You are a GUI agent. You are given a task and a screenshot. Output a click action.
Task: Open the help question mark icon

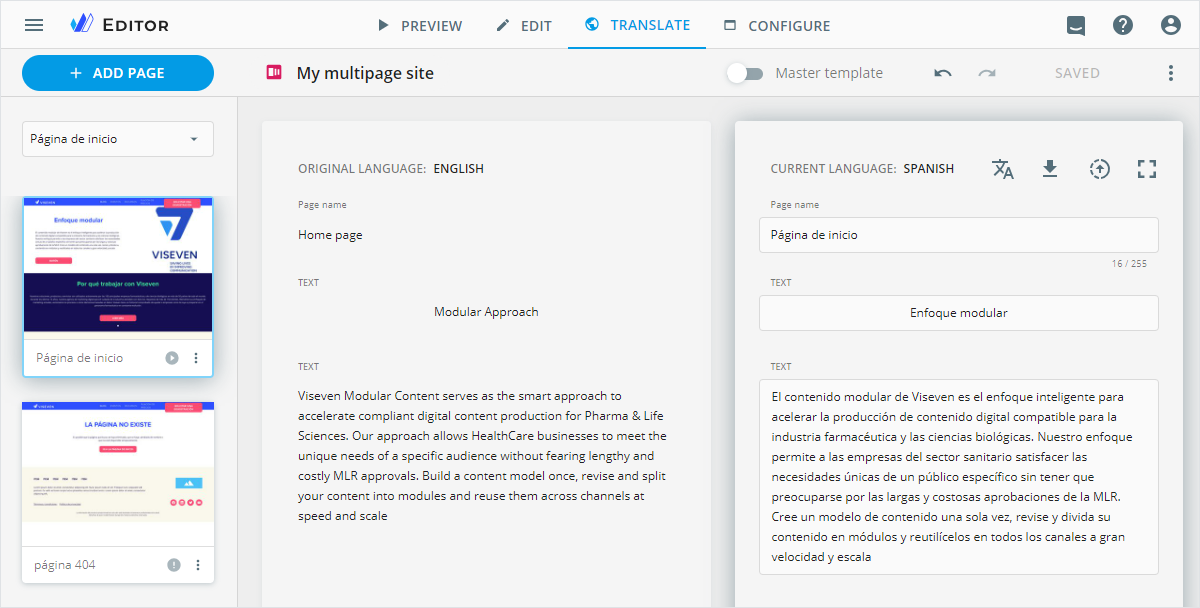coord(1123,25)
